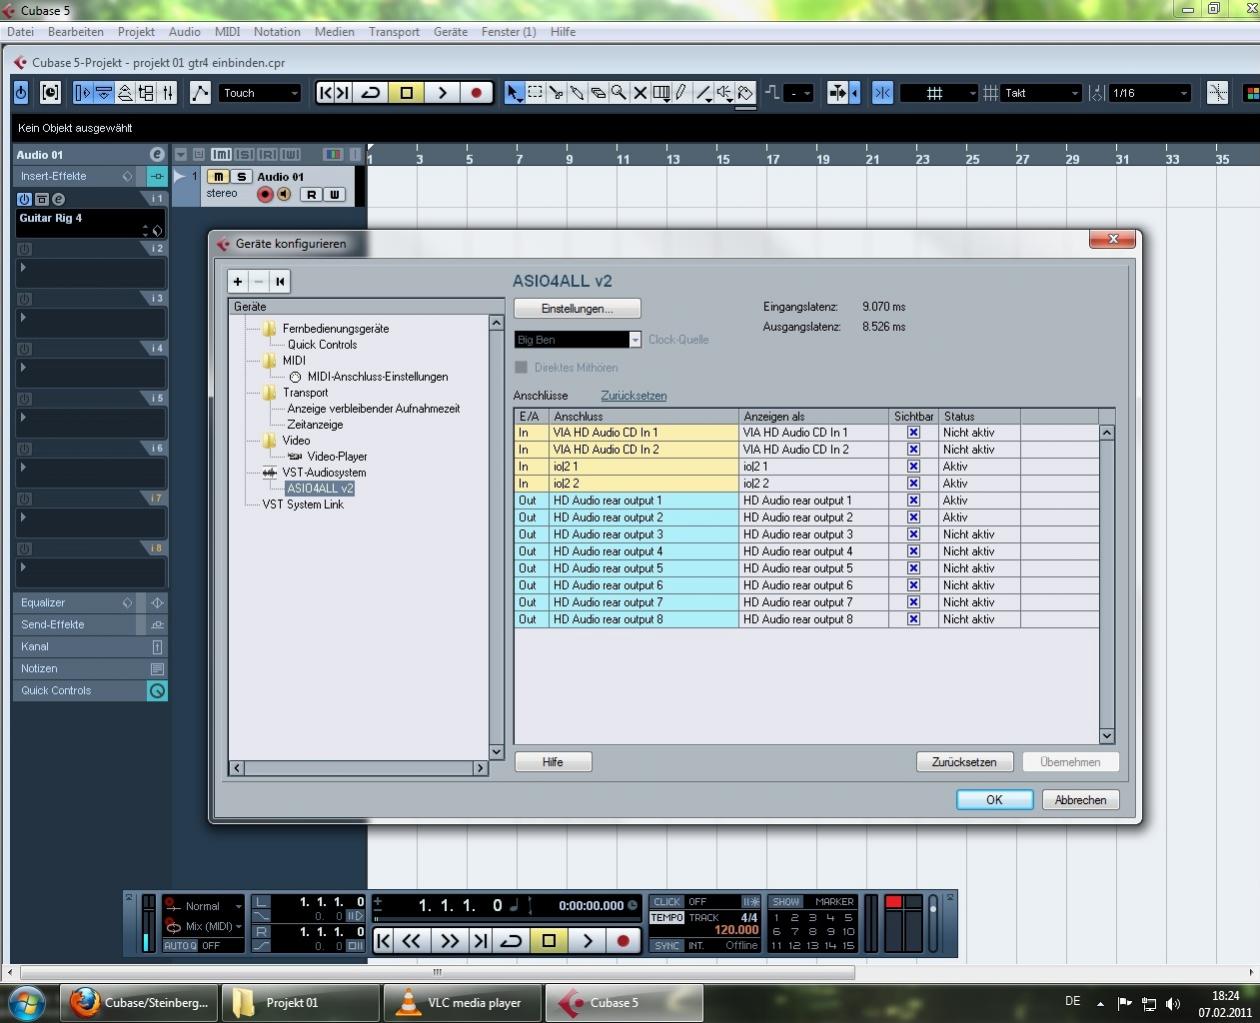Click Stop on the transport panel

pos(548,940)
